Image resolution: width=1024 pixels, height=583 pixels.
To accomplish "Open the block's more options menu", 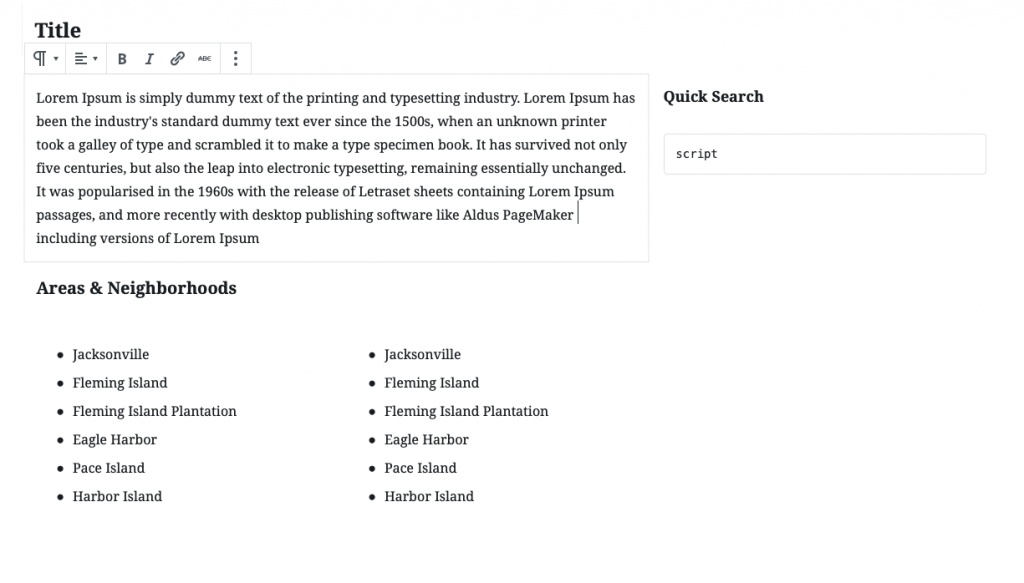I will [235, 59].
